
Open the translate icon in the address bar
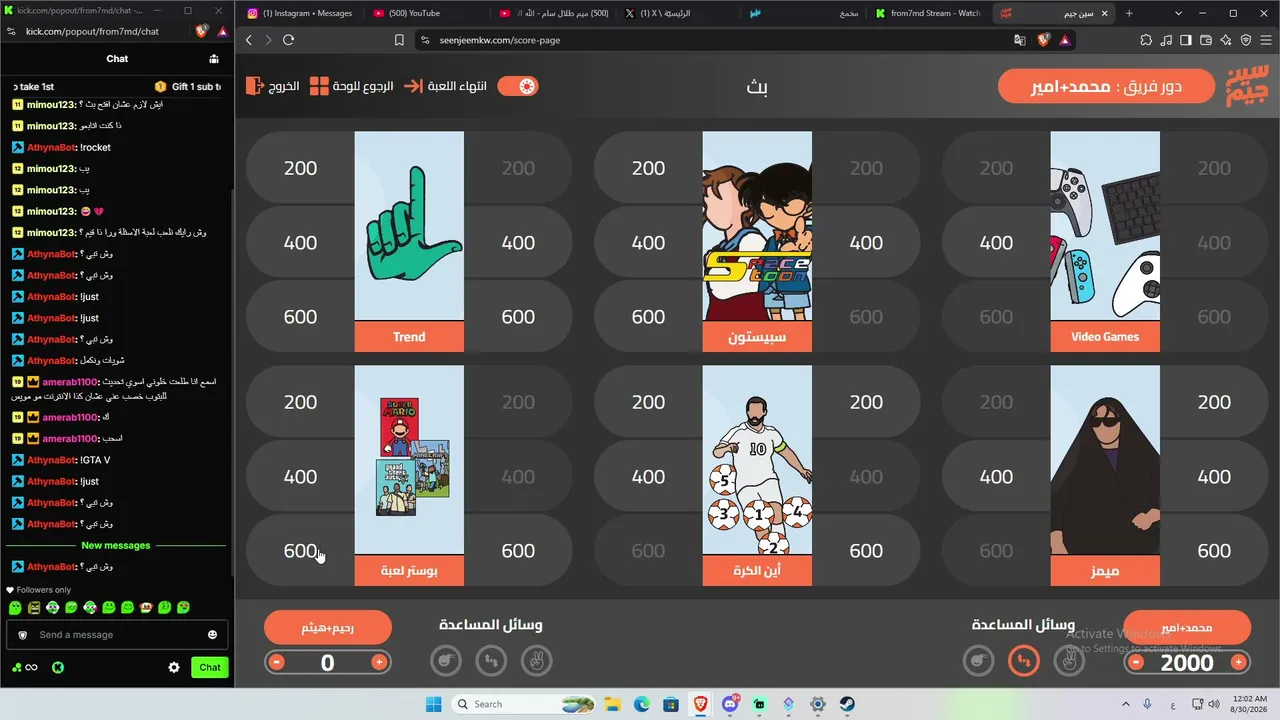[x=1020, y=40]
